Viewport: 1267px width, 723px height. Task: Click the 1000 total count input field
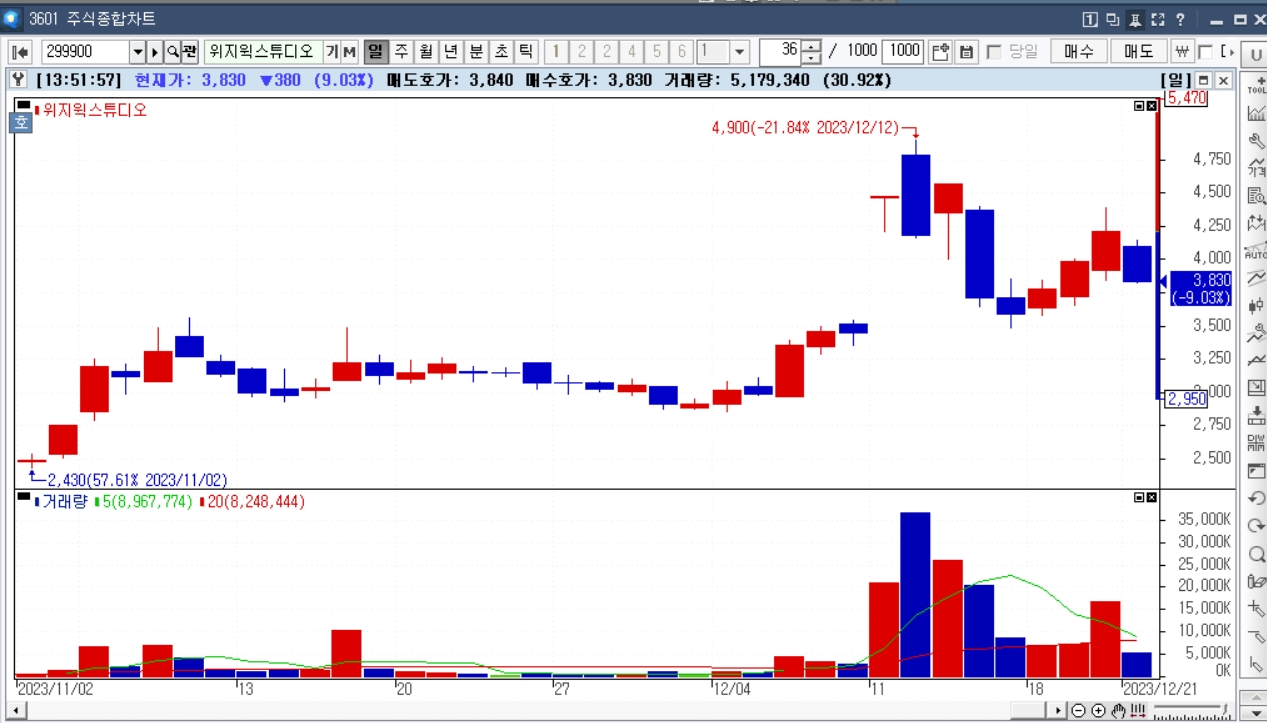902,52
